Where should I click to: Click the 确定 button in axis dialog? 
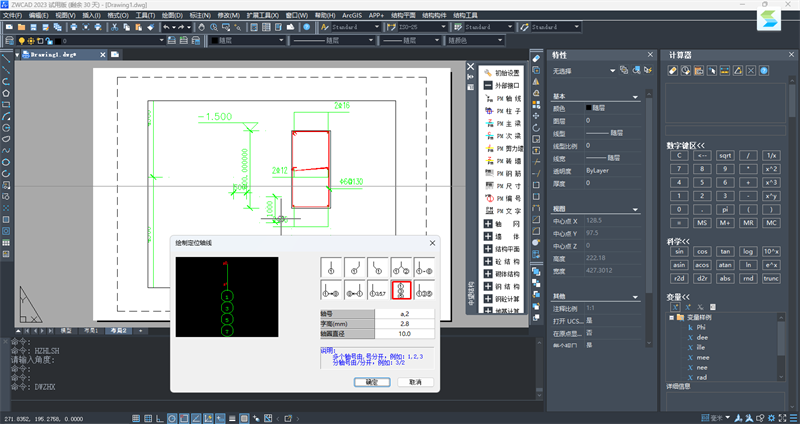(x=372, y=382)
